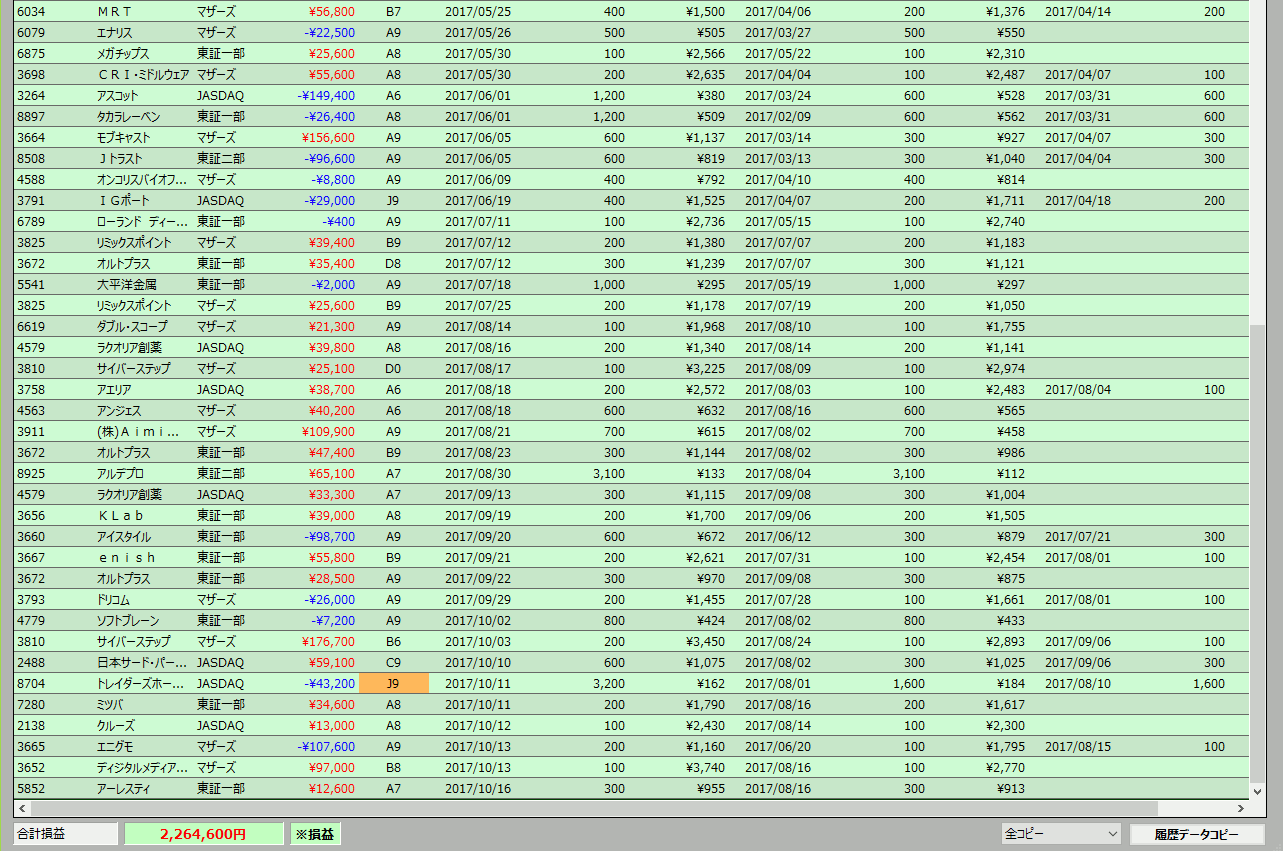Select the アルデプロ stock name
The image size is (1283, 851).
[120, 473]
